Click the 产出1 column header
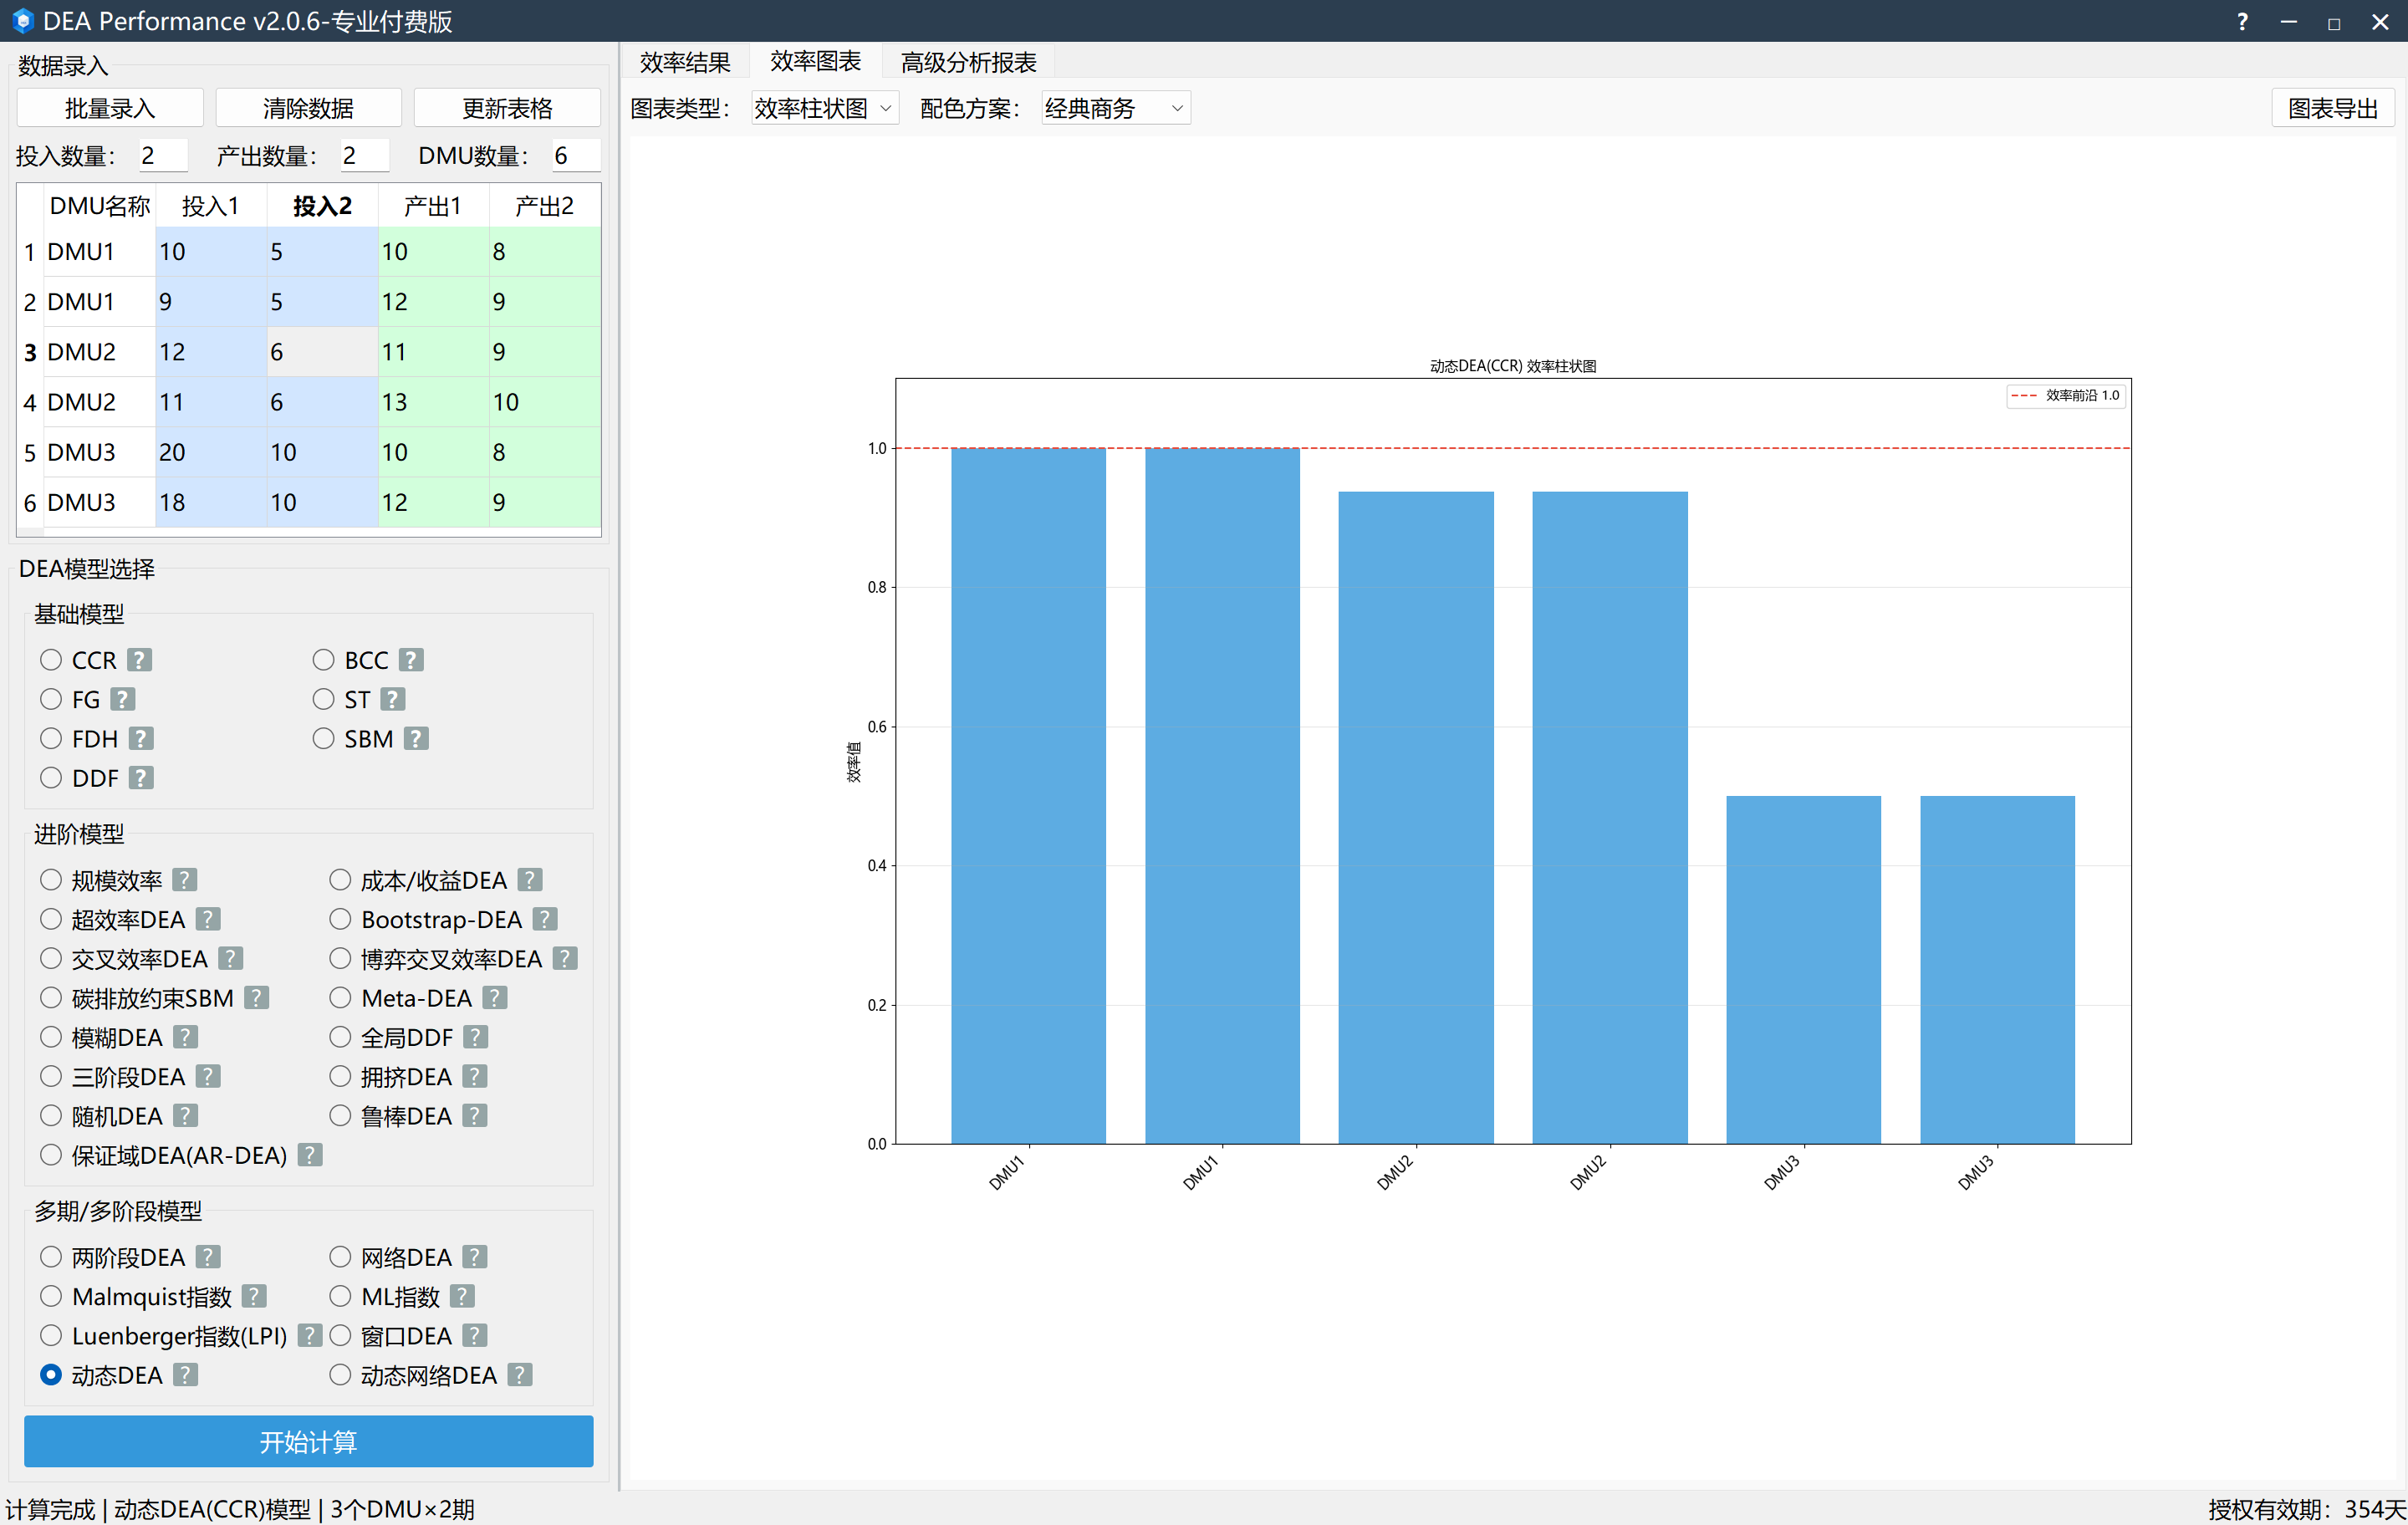Viewport: 2408px width, 1525px height. click(433, 206)
